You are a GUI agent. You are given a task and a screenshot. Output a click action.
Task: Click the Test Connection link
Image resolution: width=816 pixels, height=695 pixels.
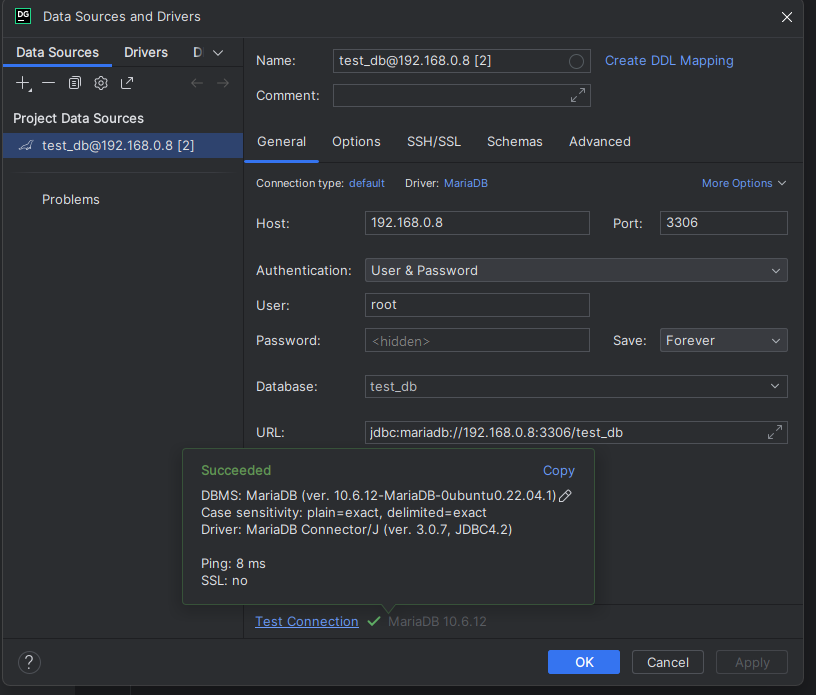click(x=307, y=622)
